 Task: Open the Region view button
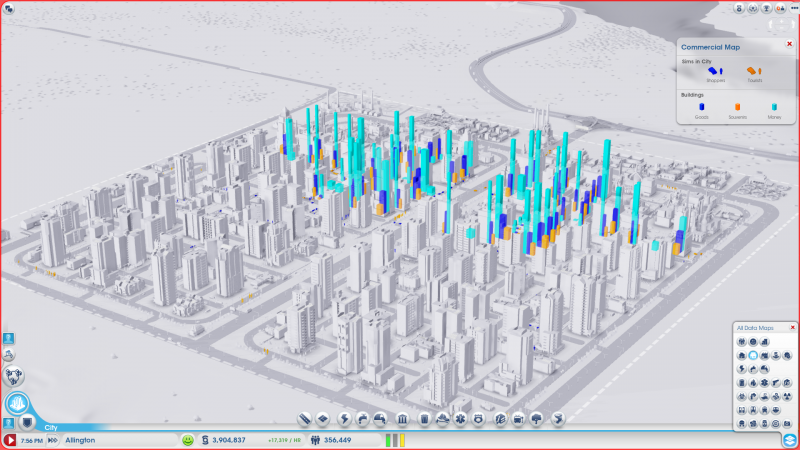click(13, 377)
